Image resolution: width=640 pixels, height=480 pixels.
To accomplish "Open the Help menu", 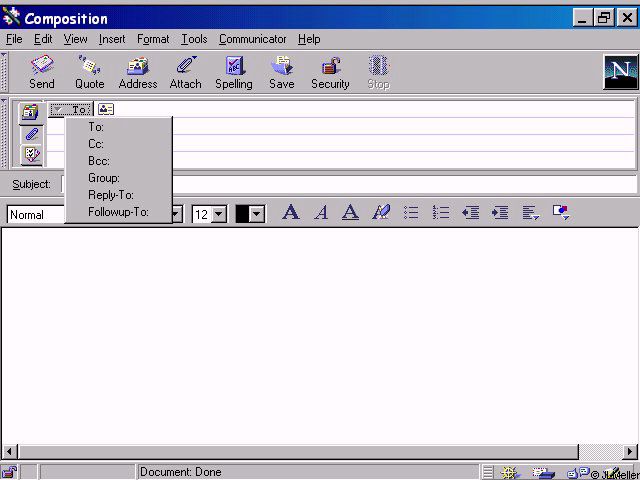I will (309, 39).
